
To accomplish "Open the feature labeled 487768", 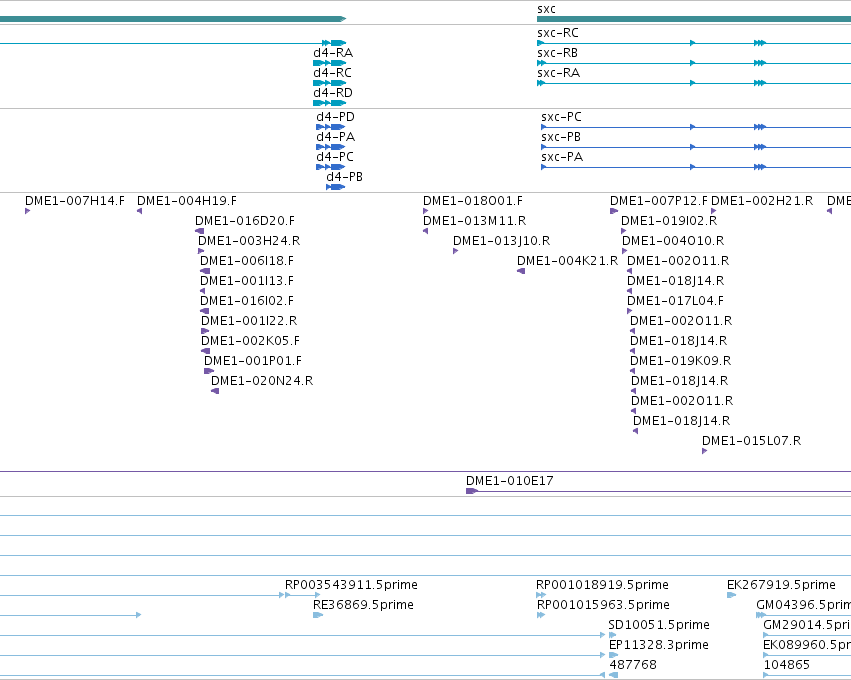I will pyautogui.click(x=633, y=665).
